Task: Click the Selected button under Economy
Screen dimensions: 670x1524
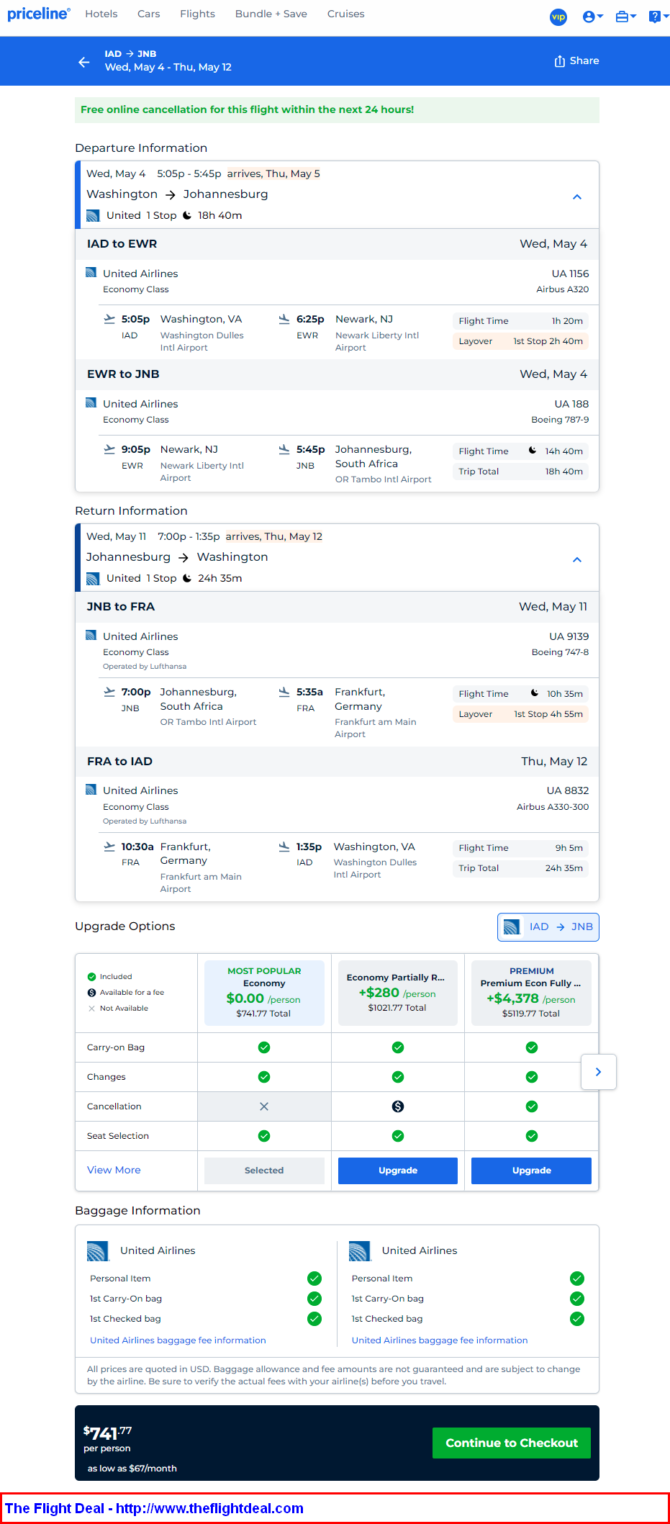Action: [x=264, y=1170]
